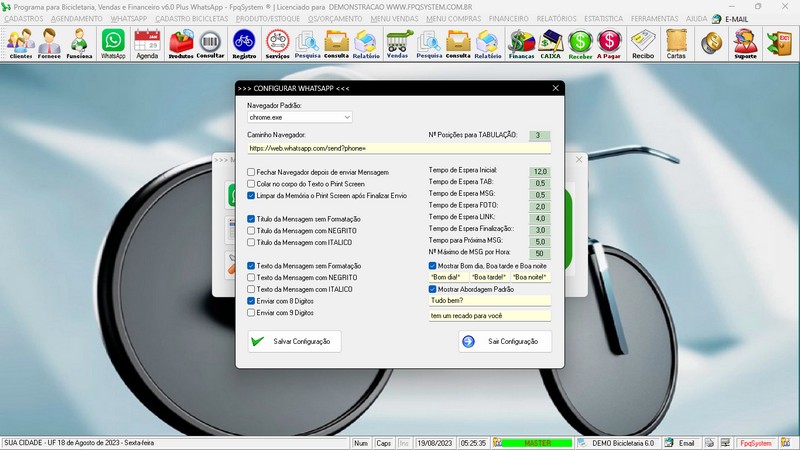800x450 pixels.
Task: Enable Enviar com 9 Dígitos option
Action: [x=252, y=312]
